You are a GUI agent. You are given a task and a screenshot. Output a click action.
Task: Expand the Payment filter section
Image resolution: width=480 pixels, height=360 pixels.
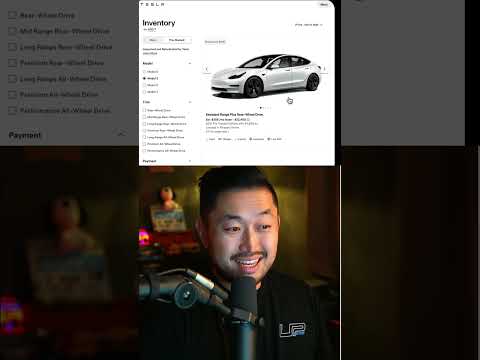pyautogui.click(x=190, y=161)
